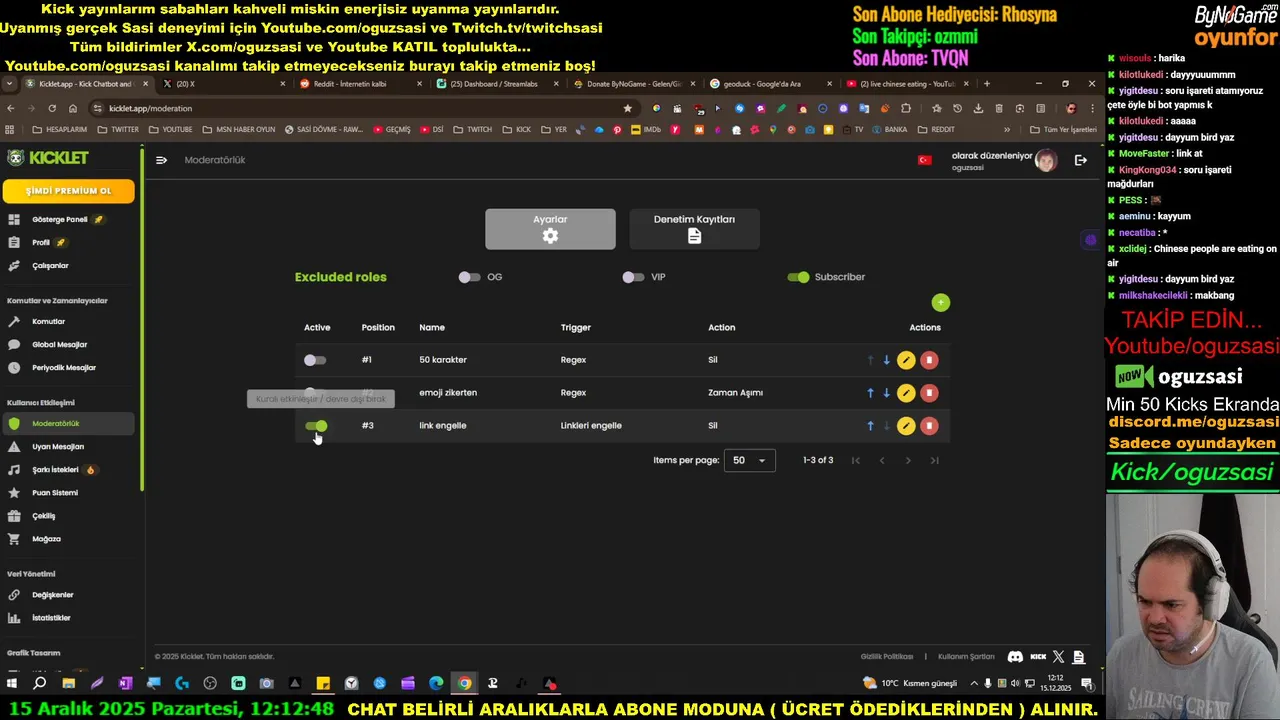Open the HESAPLARIM bookmark folder
1280x720 pixels.
pos(59,129)
